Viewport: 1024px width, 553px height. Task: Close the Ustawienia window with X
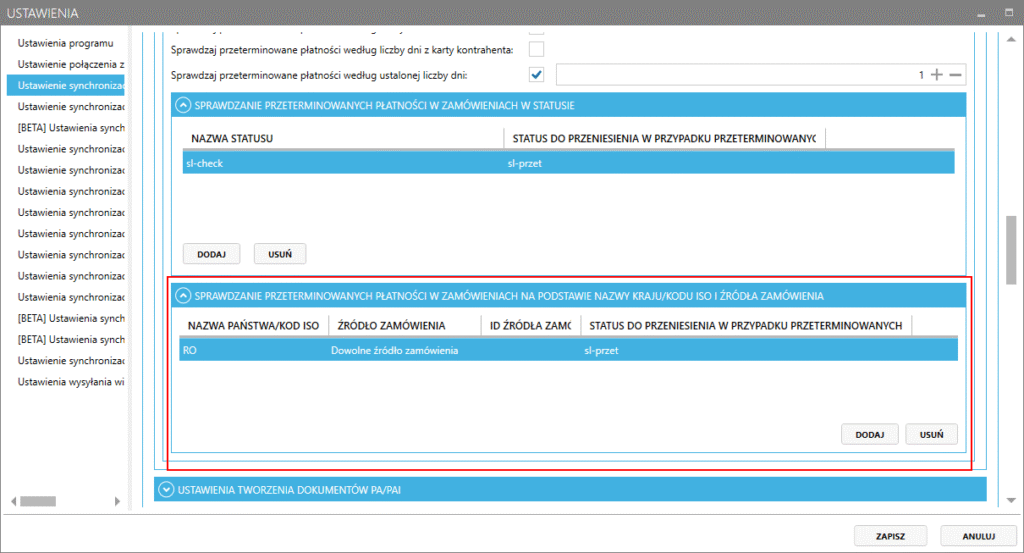(x=1009, y=12)
